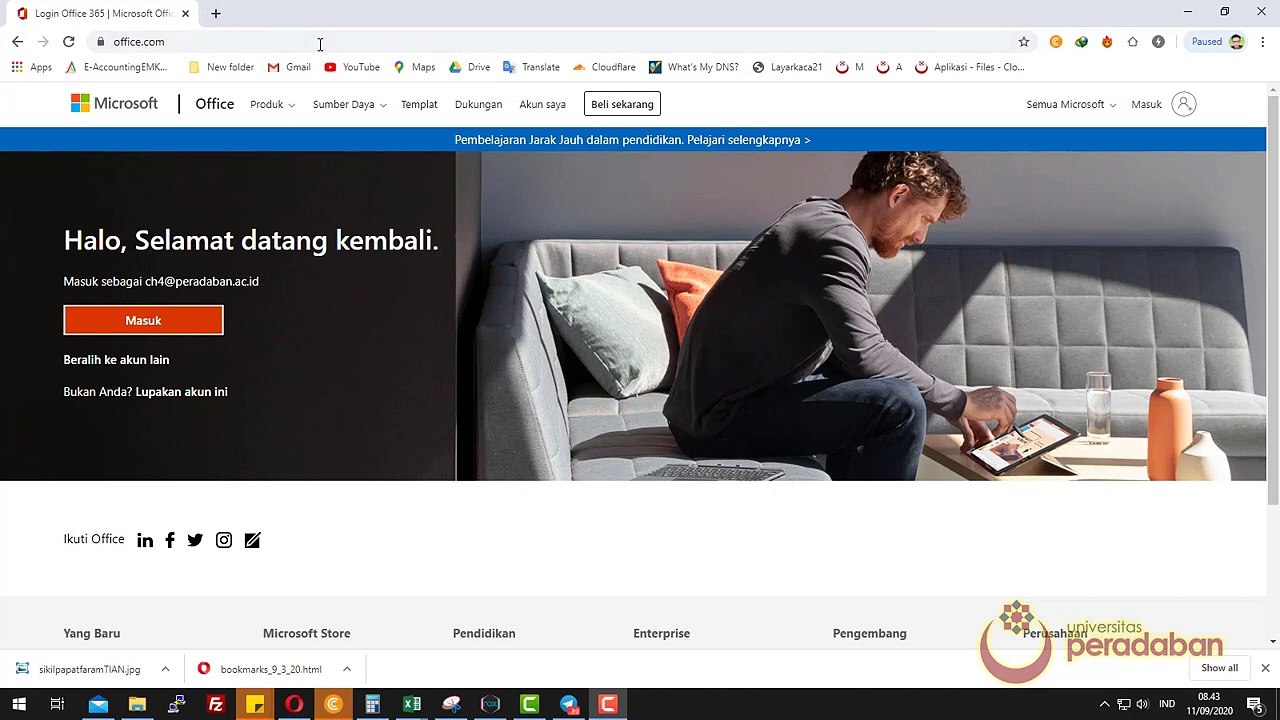Open the Dukungan menu item
Screen dimensions: 1280x720
[478, 104]
